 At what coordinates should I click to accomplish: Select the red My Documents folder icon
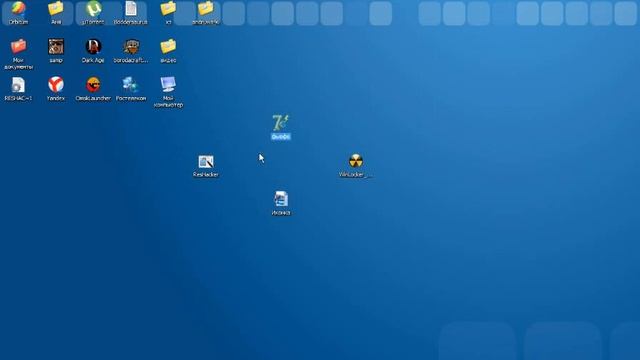click(18, 47)
